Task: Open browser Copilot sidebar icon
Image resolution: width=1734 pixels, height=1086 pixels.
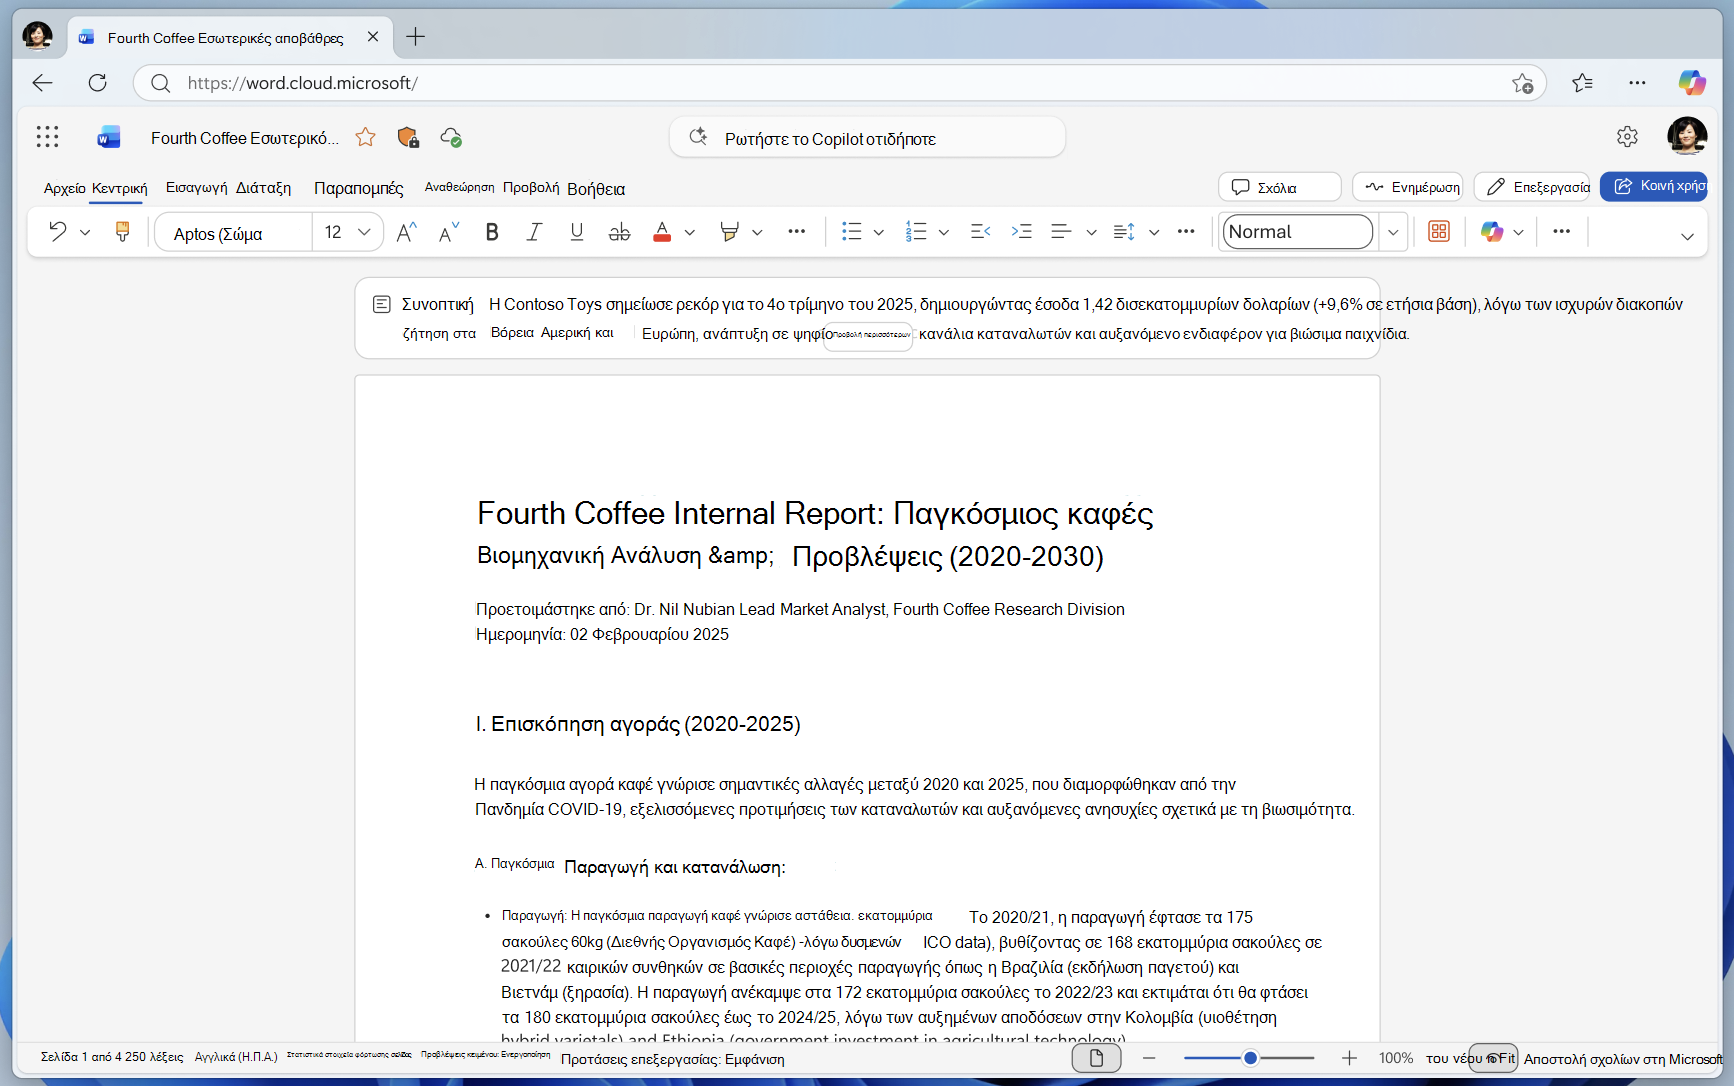Action: (x=1692, y=83)
